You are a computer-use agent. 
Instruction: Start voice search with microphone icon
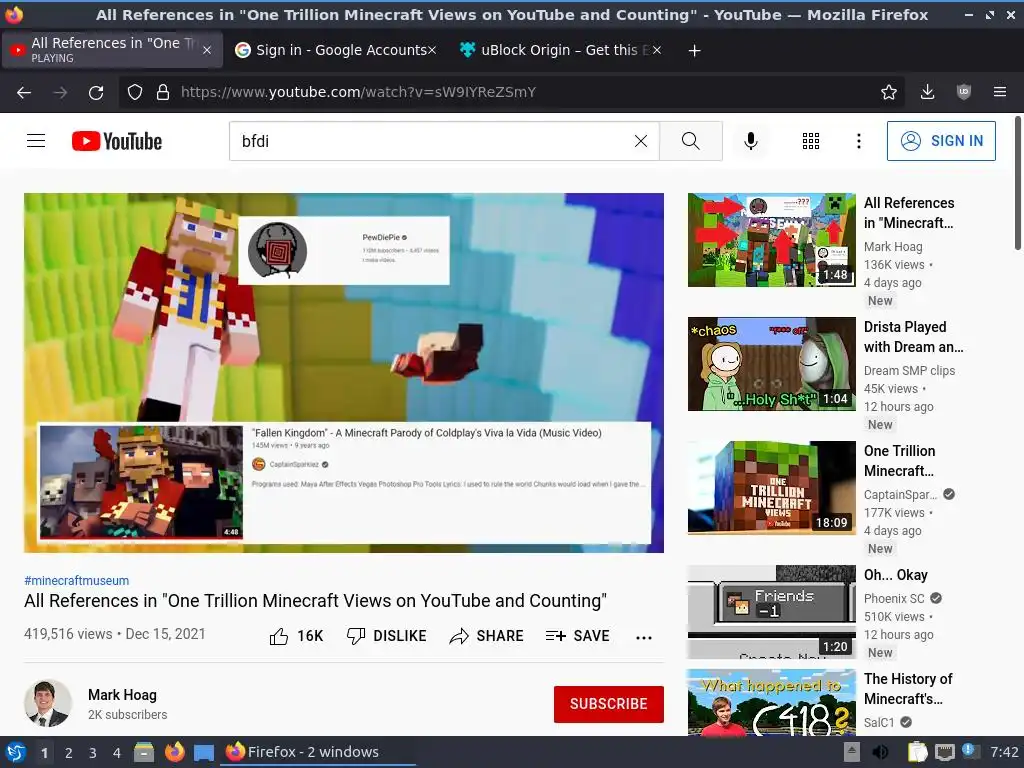[x=750, y=141]
